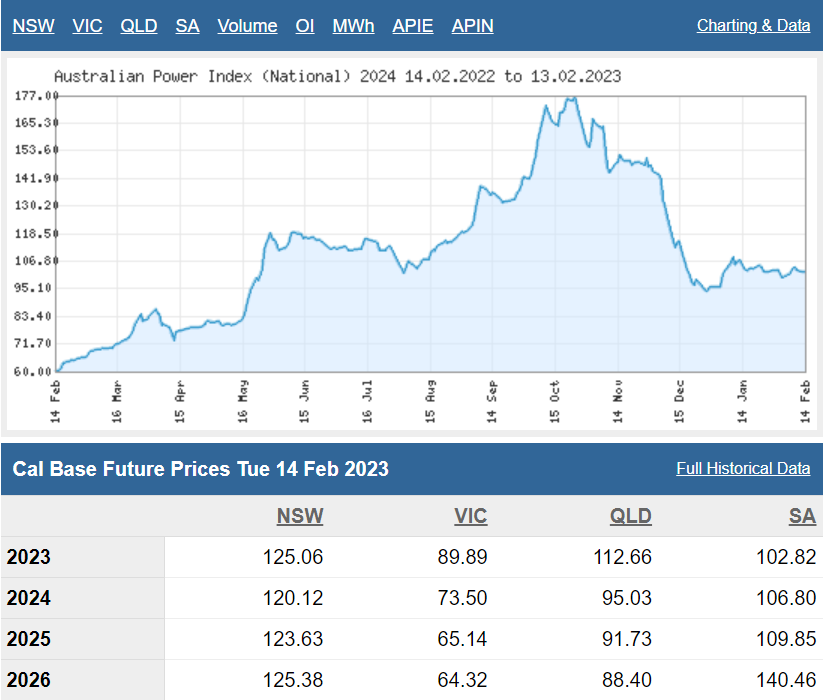Select the OI tab

[x=305, y=26]
